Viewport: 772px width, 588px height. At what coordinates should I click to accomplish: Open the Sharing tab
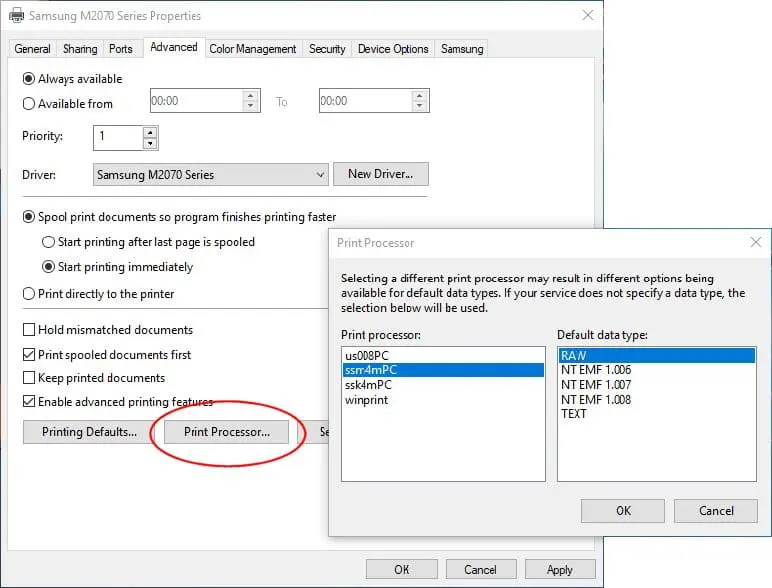coord(80,49)
